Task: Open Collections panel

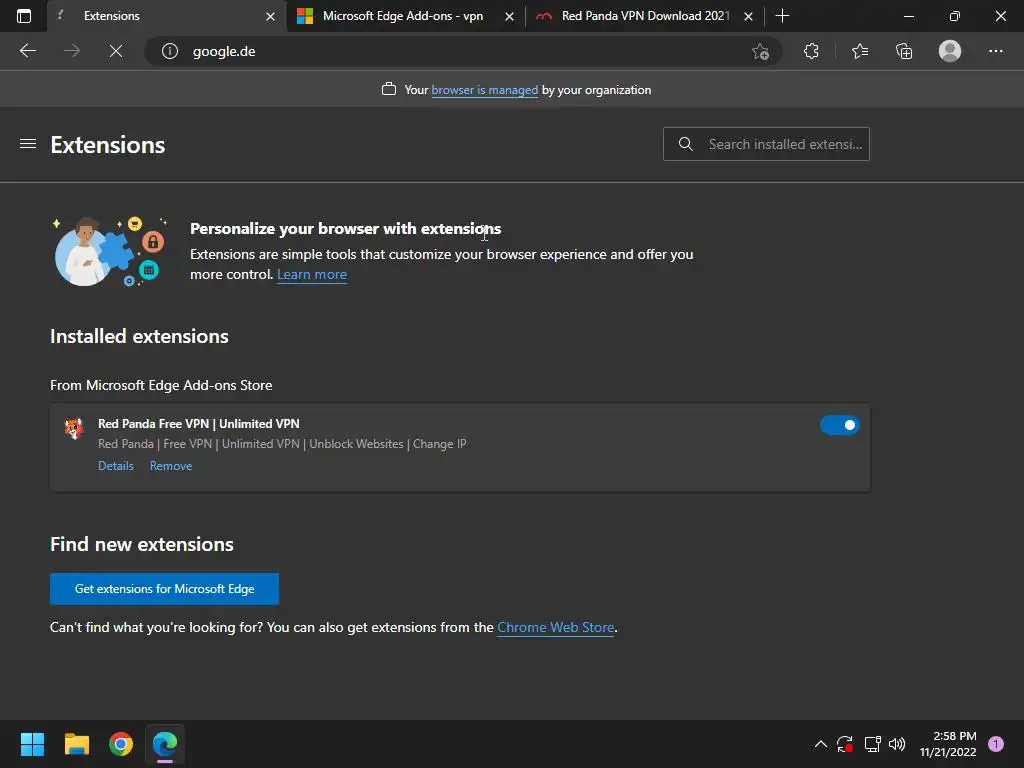Action: 904,51
